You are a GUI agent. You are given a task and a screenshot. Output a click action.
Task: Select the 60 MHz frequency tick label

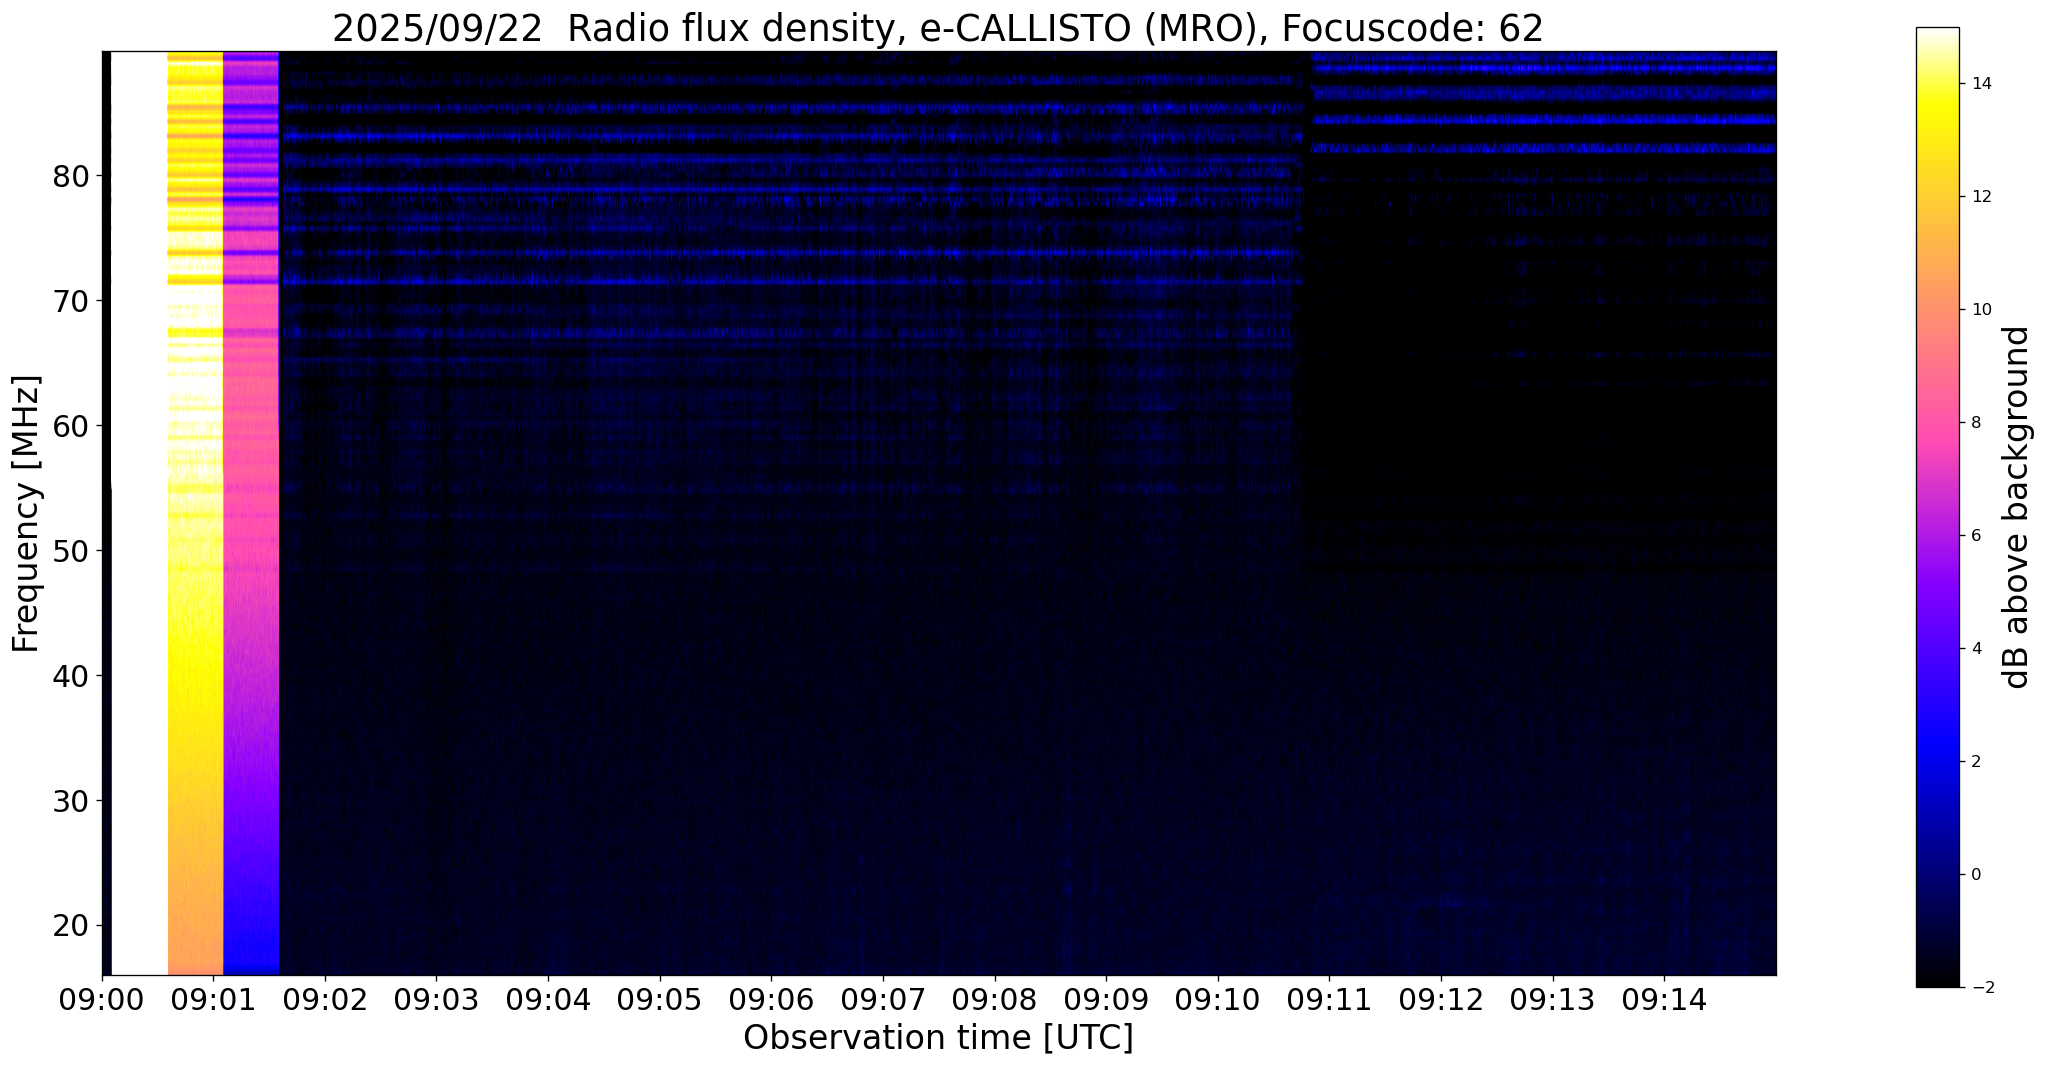coord(70,426)
